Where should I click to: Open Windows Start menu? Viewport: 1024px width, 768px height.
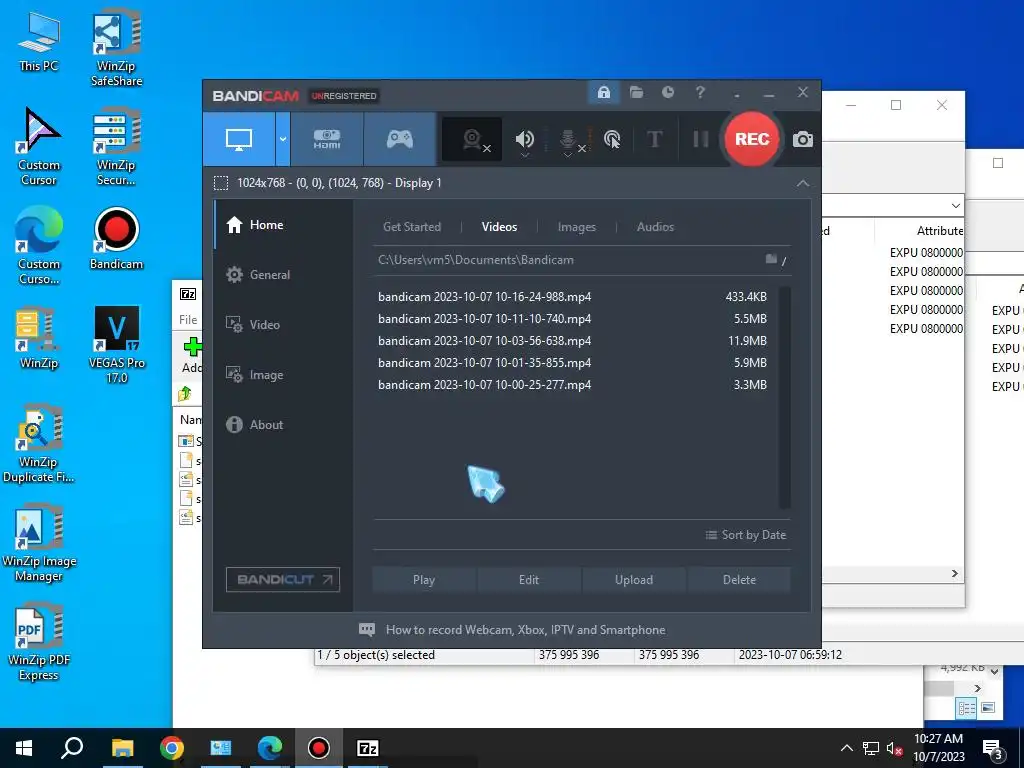[x=24, y=748]
